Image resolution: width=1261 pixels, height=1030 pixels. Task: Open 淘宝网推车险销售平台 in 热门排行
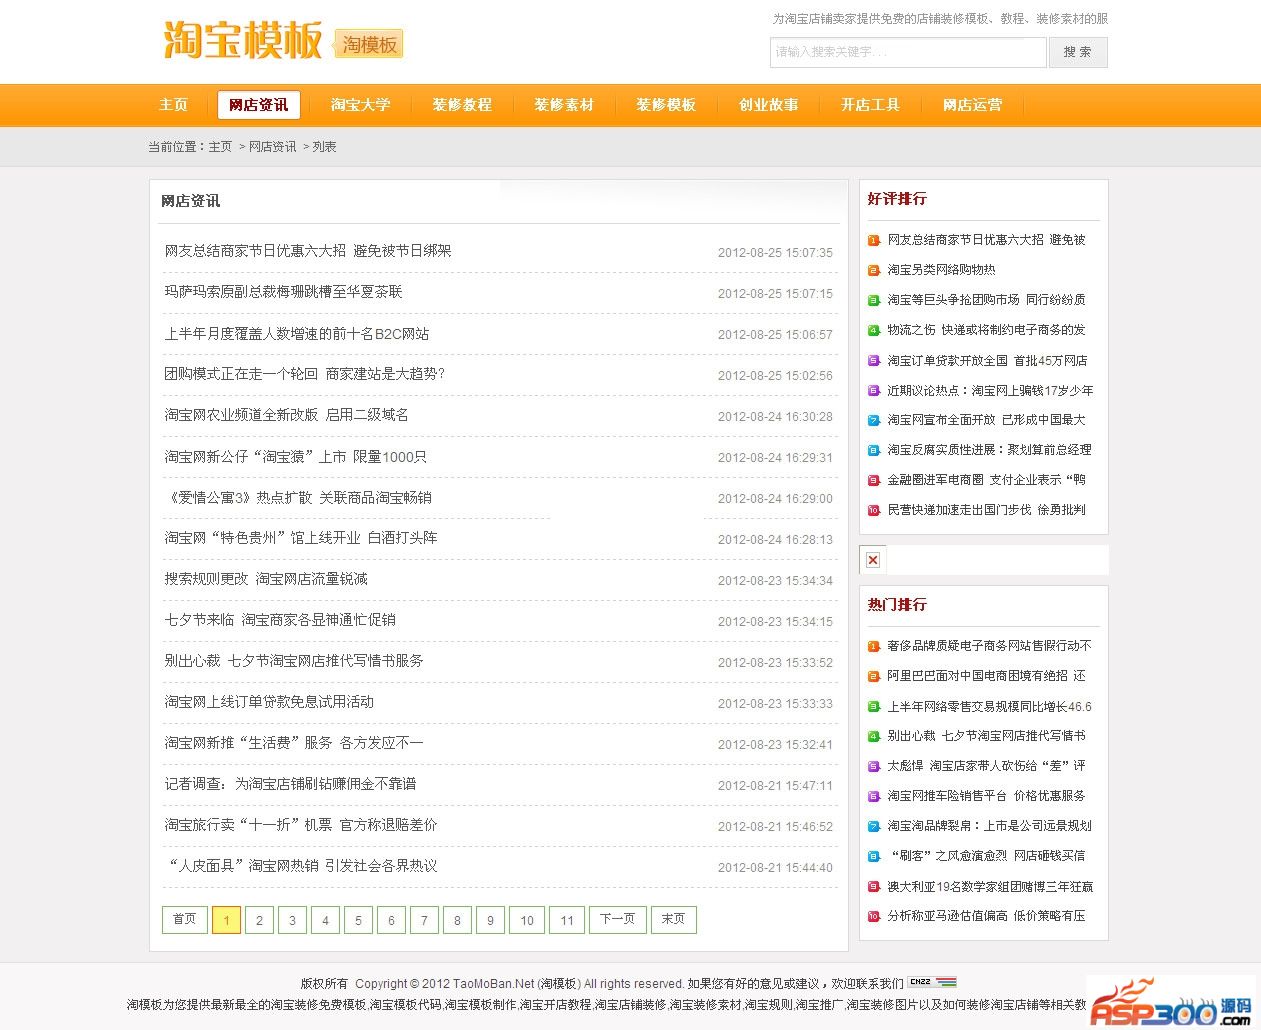[x=986, y=796]
